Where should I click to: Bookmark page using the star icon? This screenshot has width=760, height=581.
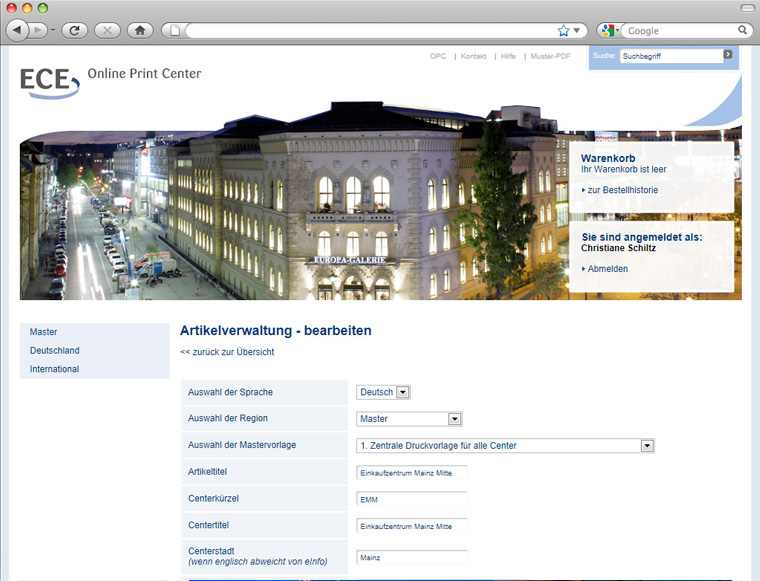pos(563,31)
